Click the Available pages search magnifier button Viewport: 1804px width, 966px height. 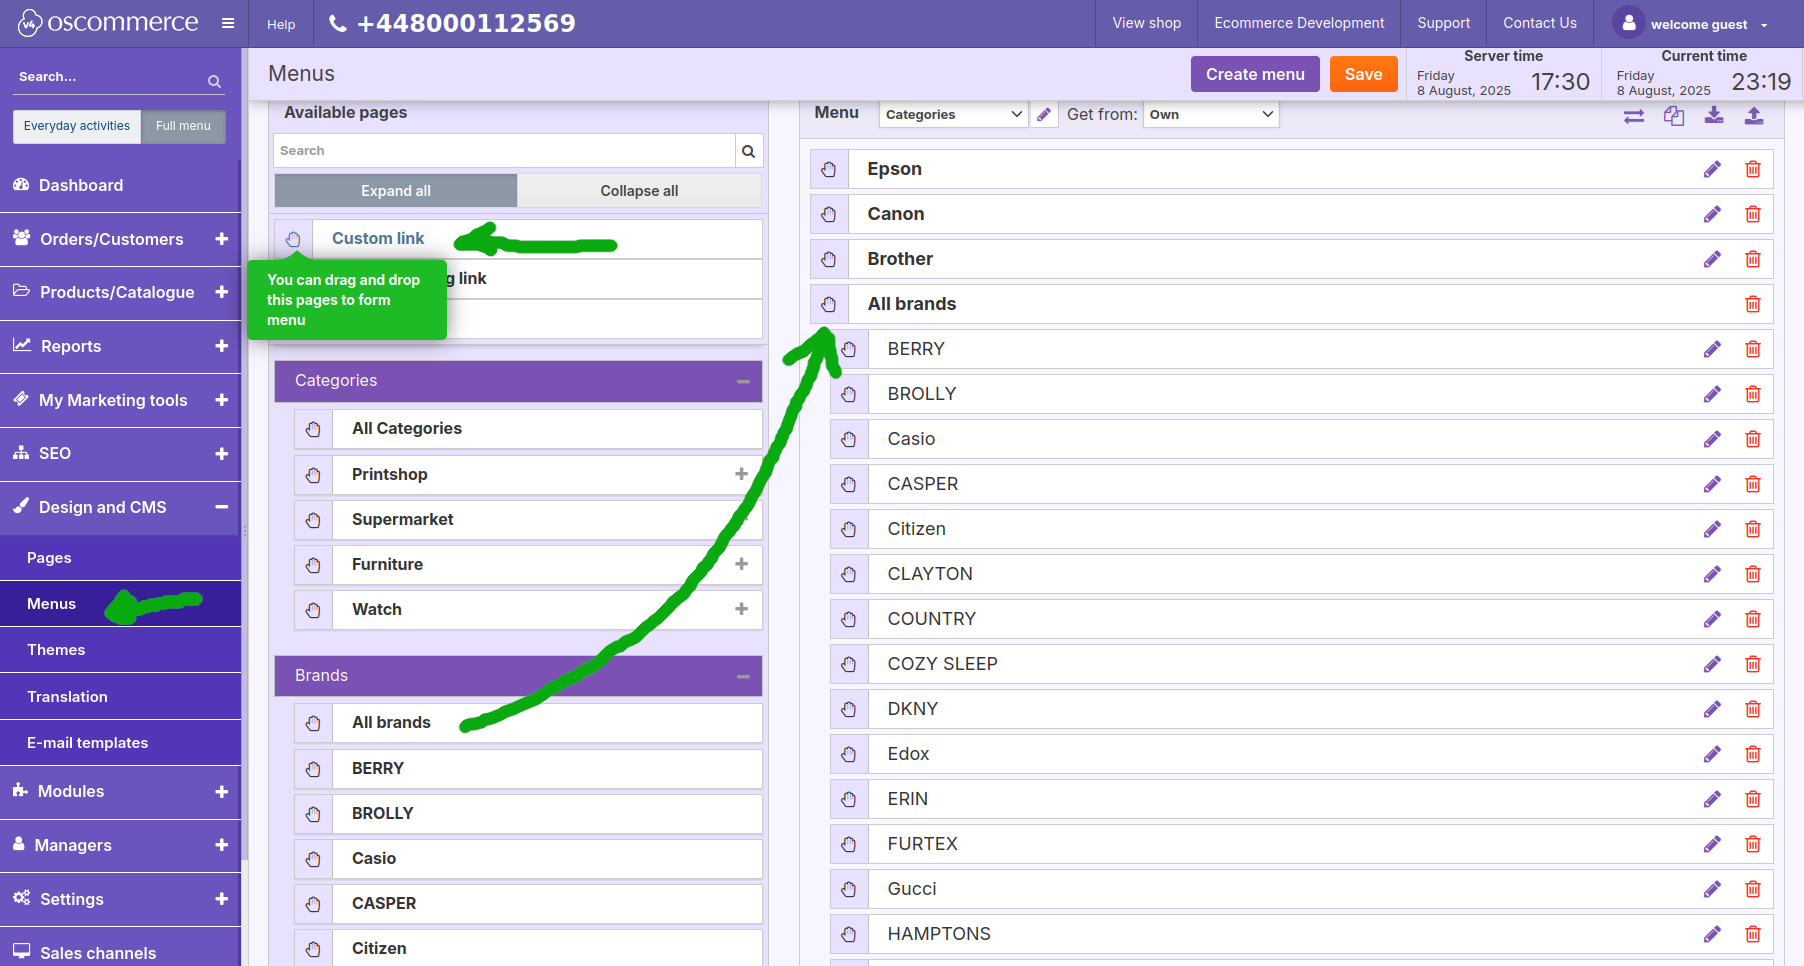[748, 151]
